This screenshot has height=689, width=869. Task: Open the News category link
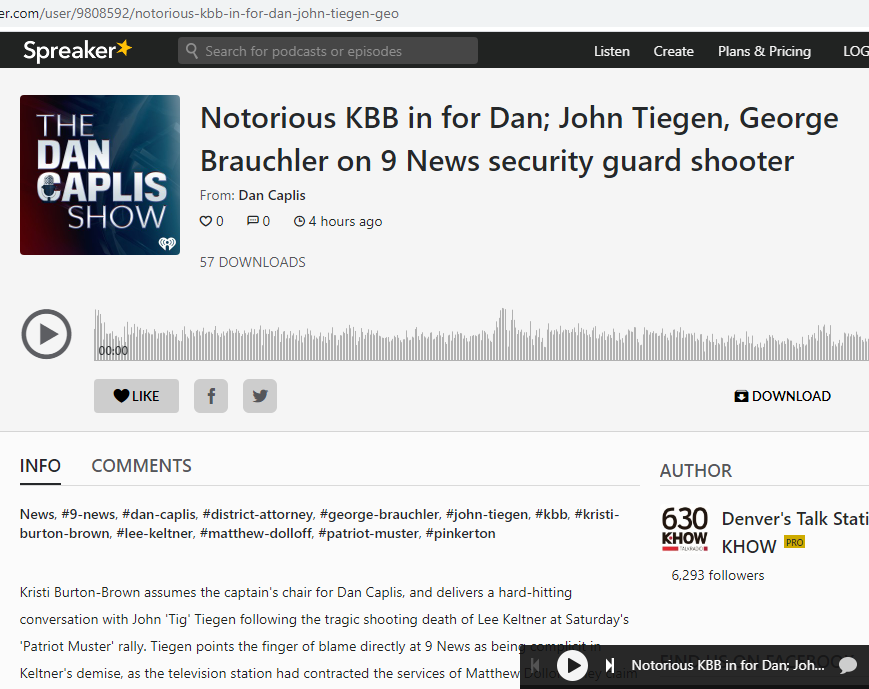pyautogui.click(x=37, y=514)
